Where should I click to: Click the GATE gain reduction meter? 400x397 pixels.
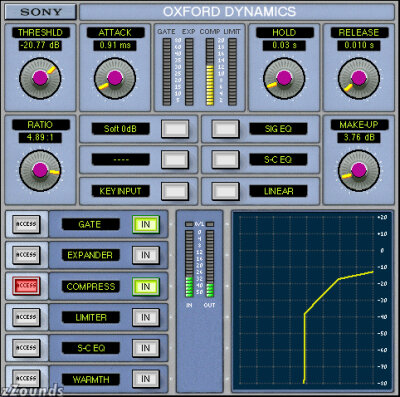[x=167, y=72]
